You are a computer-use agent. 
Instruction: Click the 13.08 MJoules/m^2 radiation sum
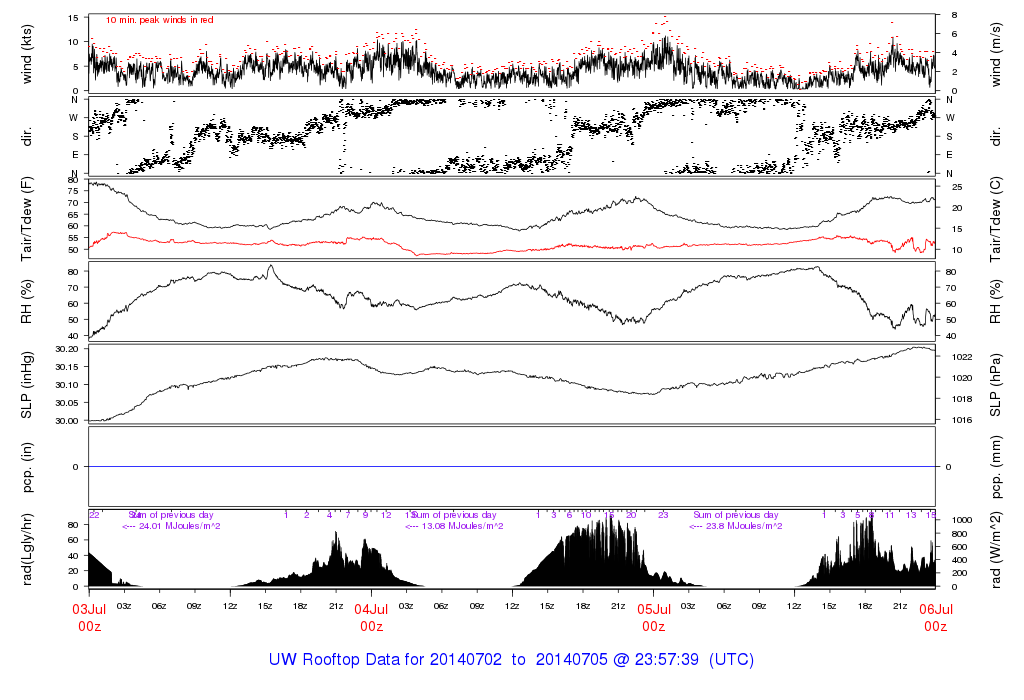pos(456,526)
